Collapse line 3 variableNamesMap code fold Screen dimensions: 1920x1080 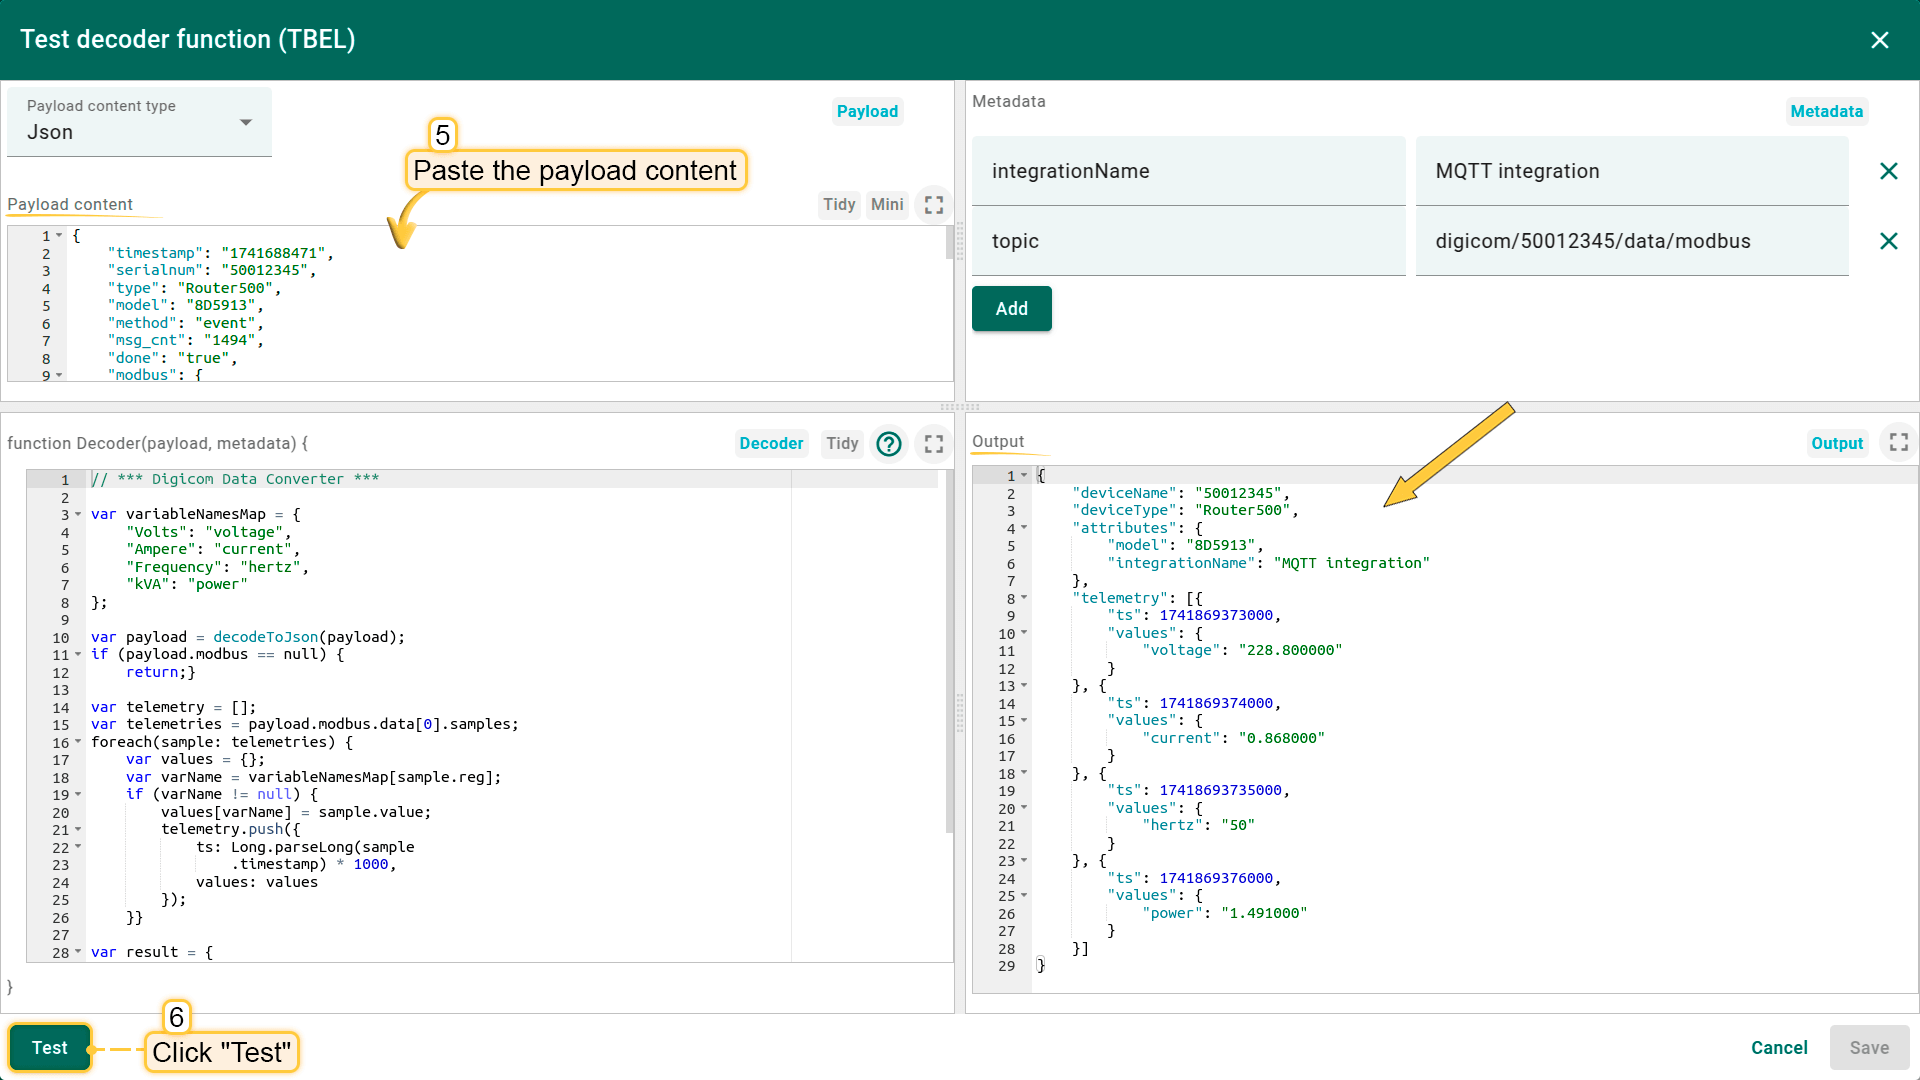coord(78,515)
